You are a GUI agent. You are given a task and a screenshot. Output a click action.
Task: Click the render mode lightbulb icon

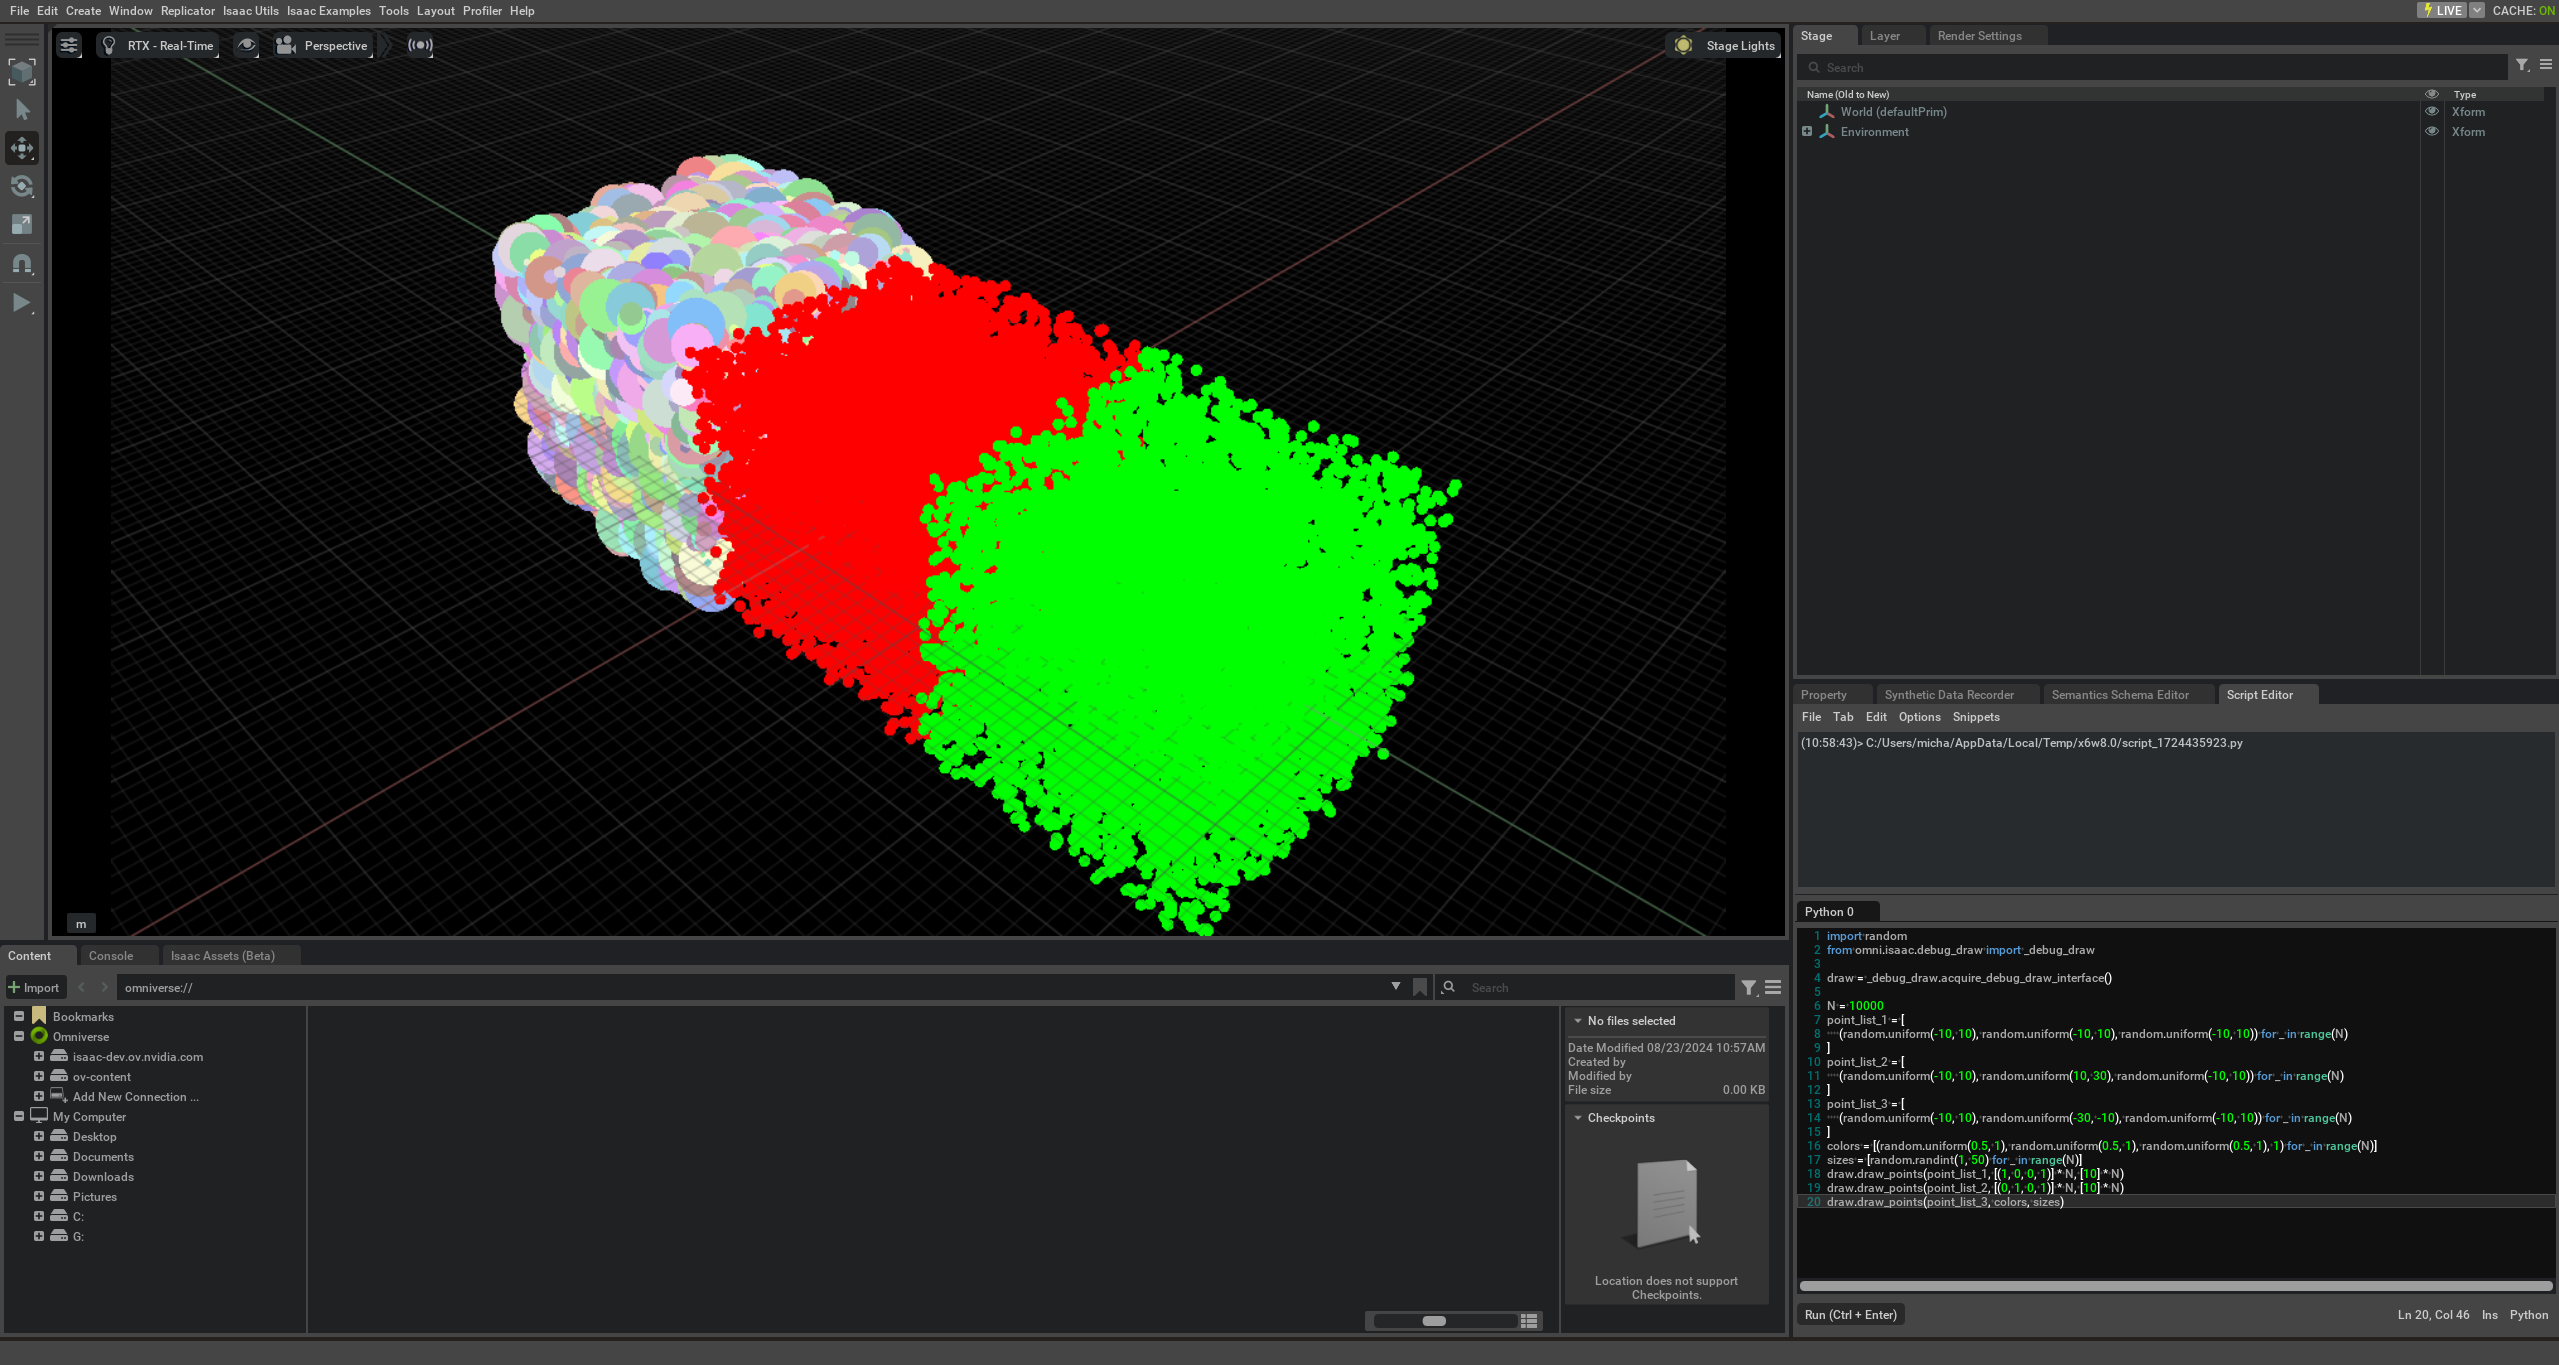pos(109,45)
